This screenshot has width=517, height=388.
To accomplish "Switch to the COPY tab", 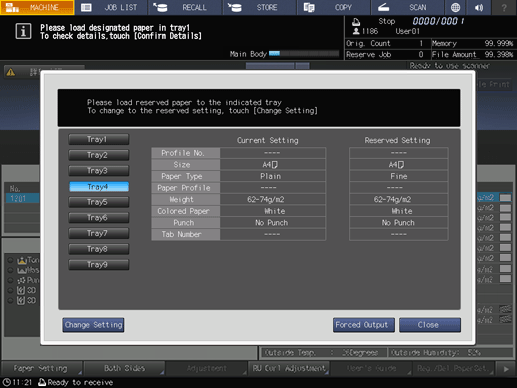I will [334, 7].
